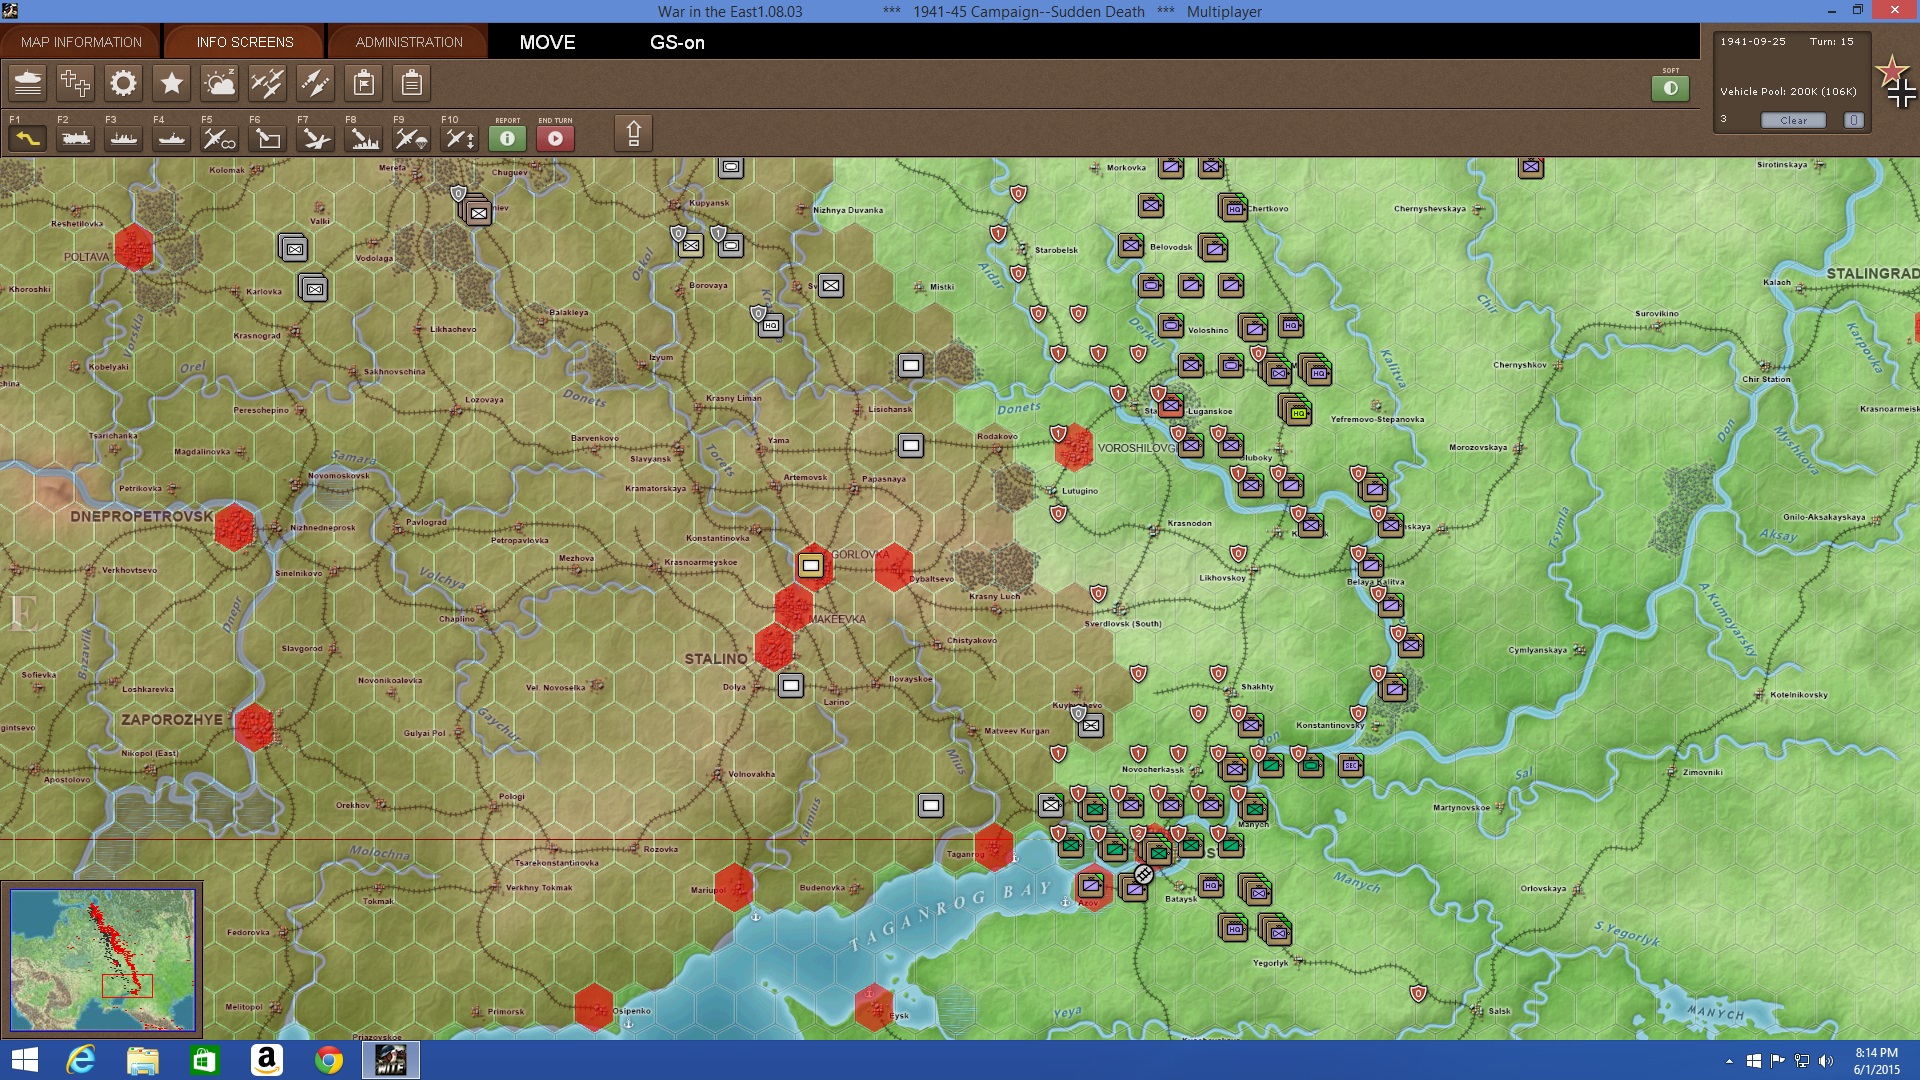Viewport: 1920px width, 1080px height.
Task: Select the POLTAVA red city hex
Action: [133, 246]
